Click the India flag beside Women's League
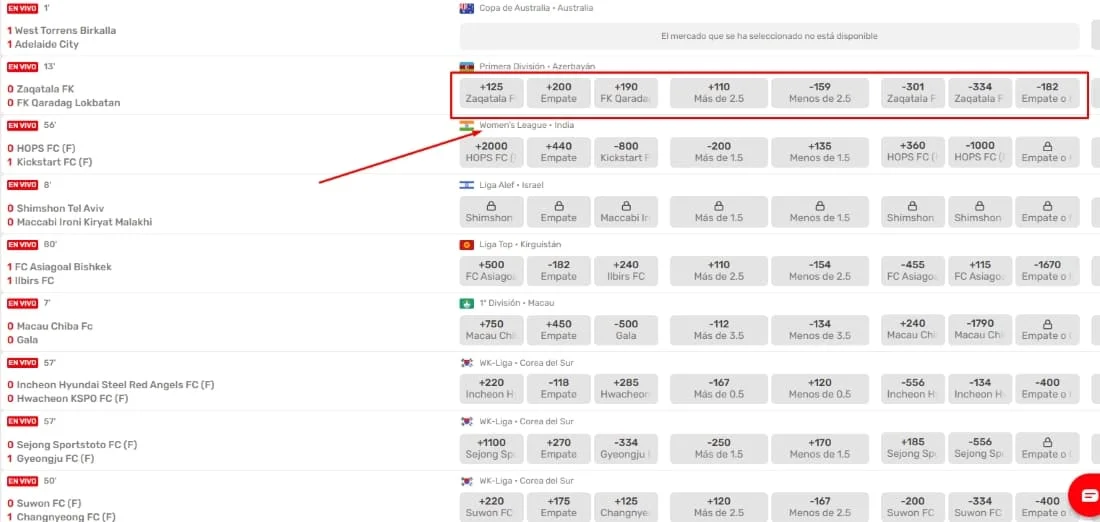 466,126
